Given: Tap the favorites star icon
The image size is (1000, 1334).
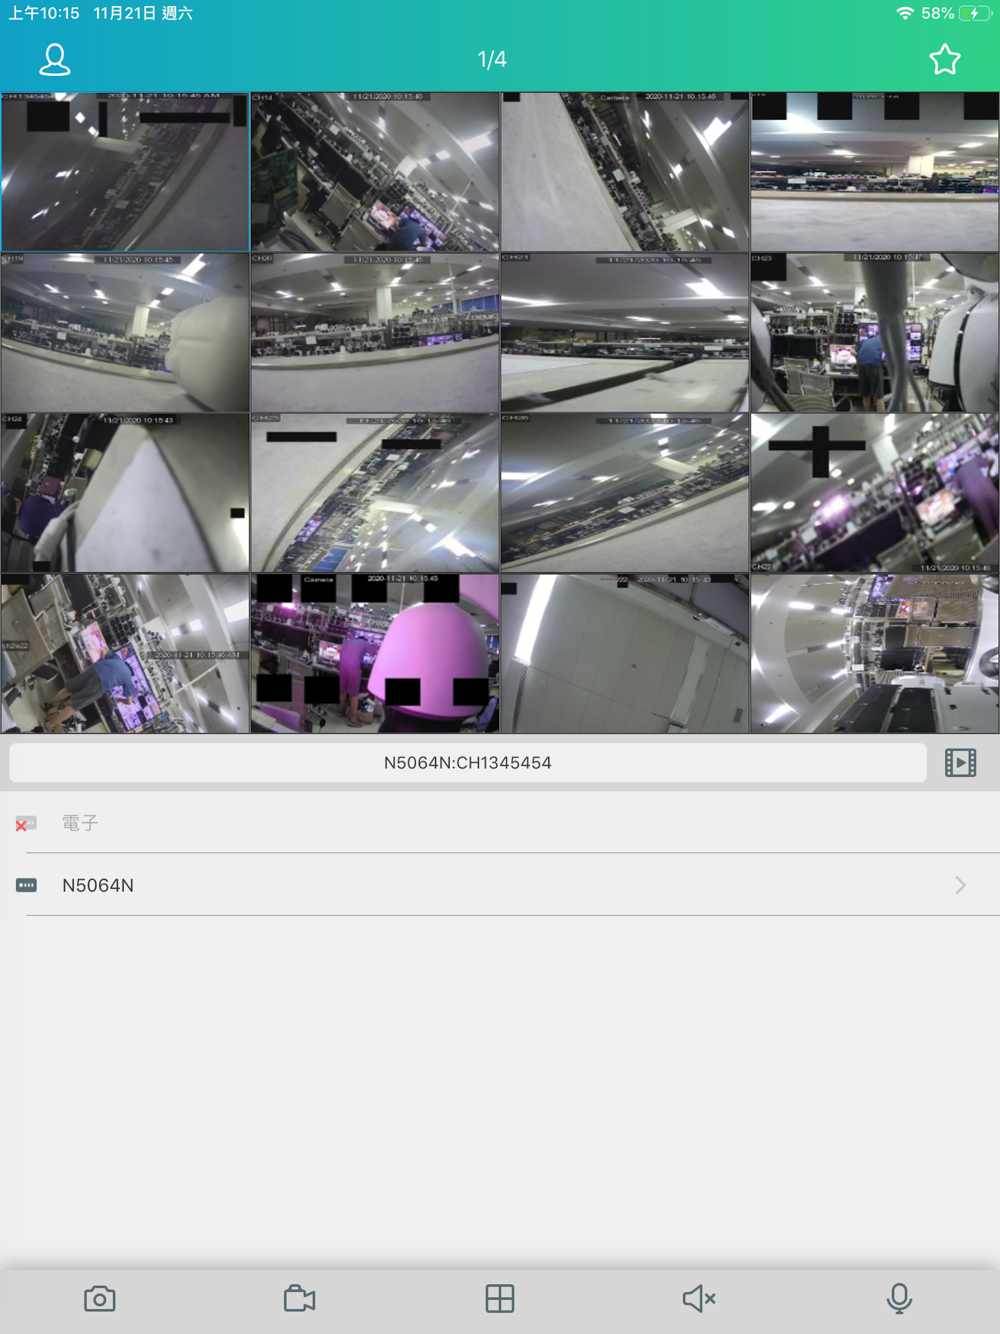Looking at the screenshot, I should (x=944, y=60).
